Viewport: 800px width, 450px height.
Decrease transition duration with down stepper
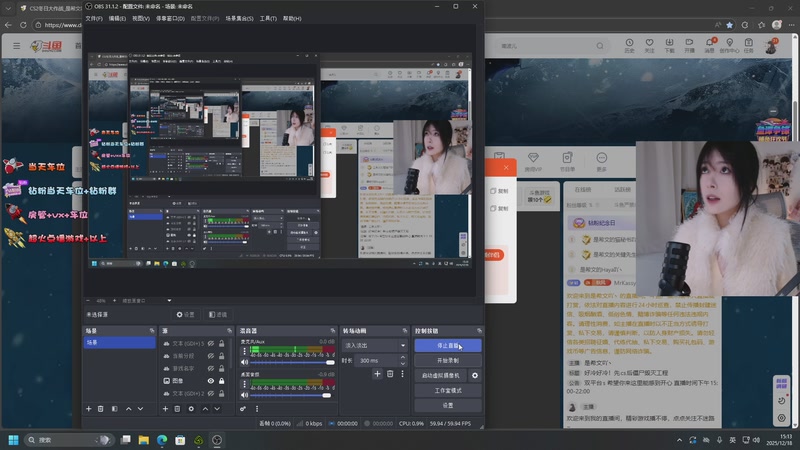[x=403, y=363]
